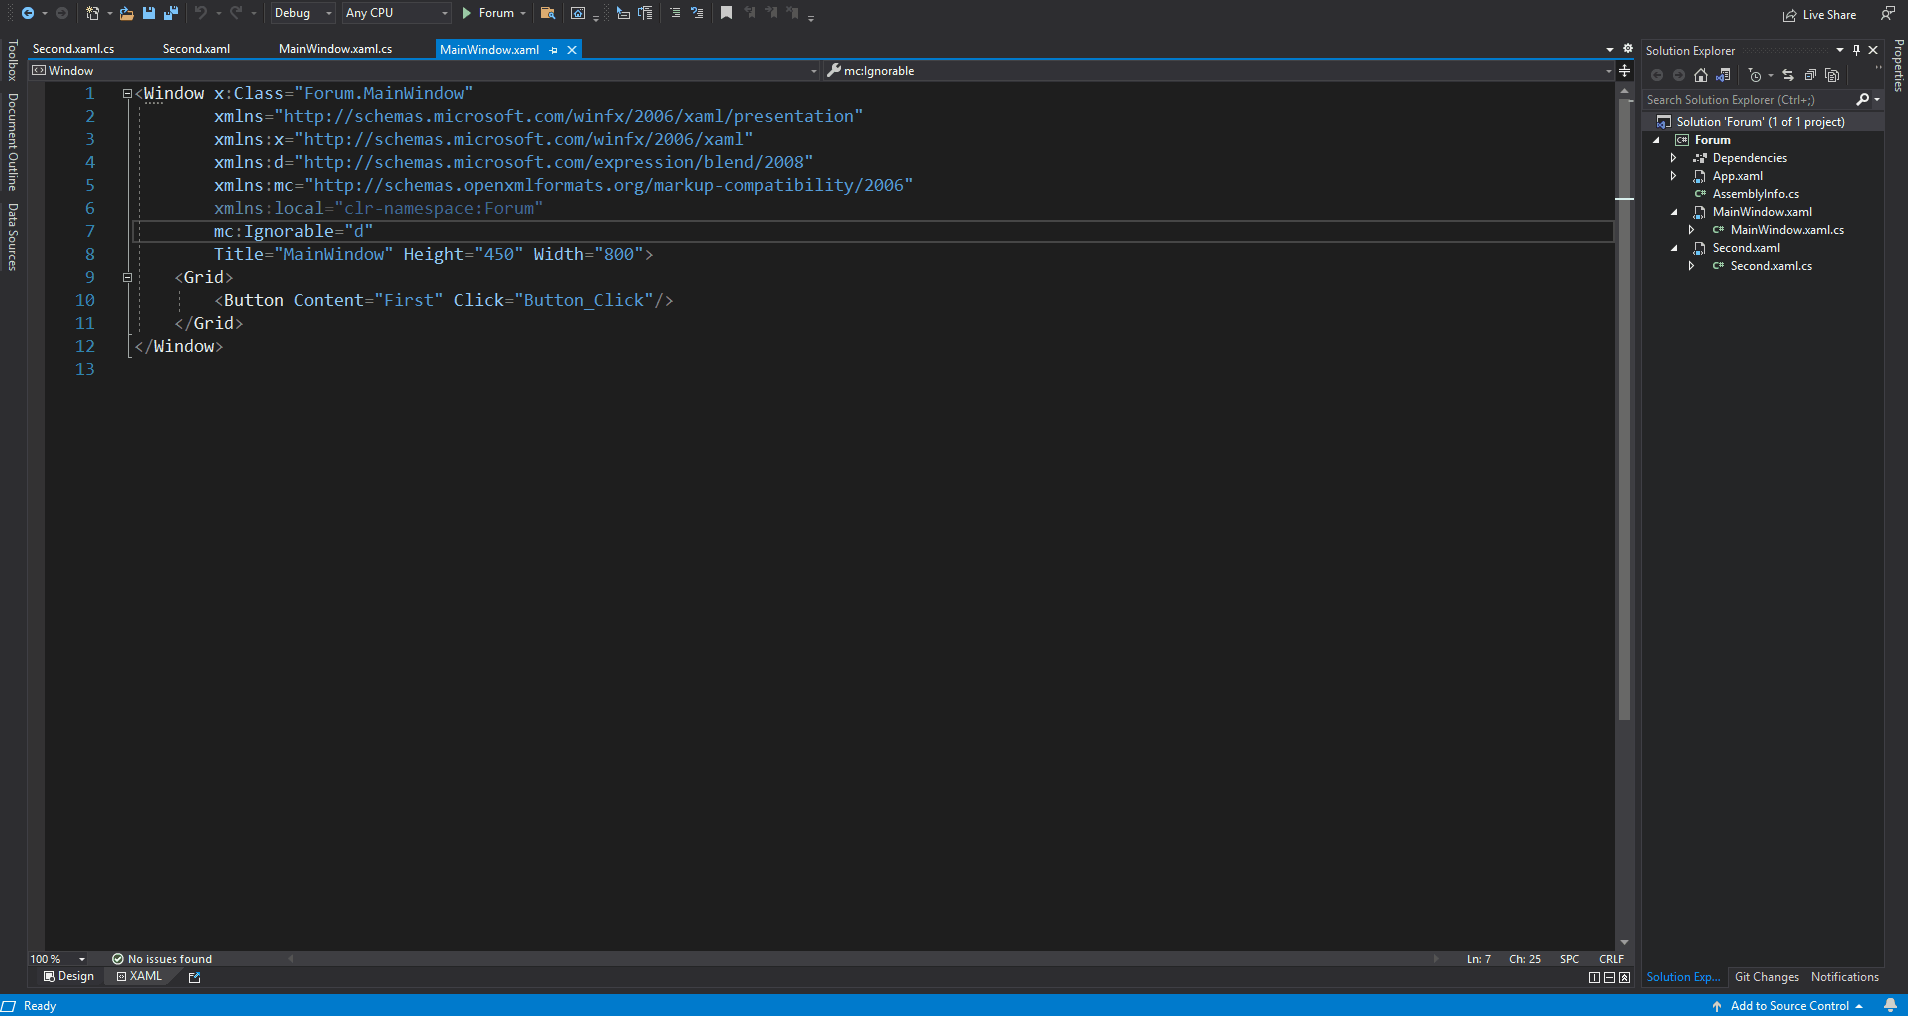Open the 100% editor zoom selector
The image size is (1908, 1016).
point(55,958)
